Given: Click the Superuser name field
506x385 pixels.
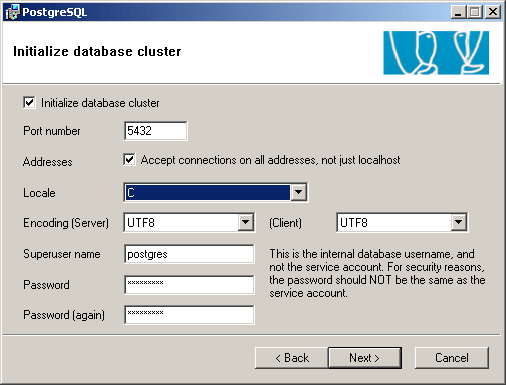Looking at the screenshot, I should click(189, 254).
